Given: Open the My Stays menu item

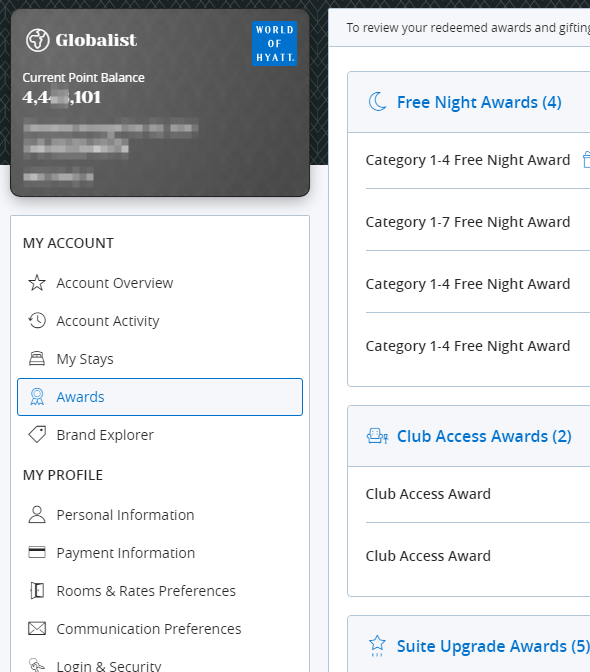Looking at the screenshot, I should point(160,359).
